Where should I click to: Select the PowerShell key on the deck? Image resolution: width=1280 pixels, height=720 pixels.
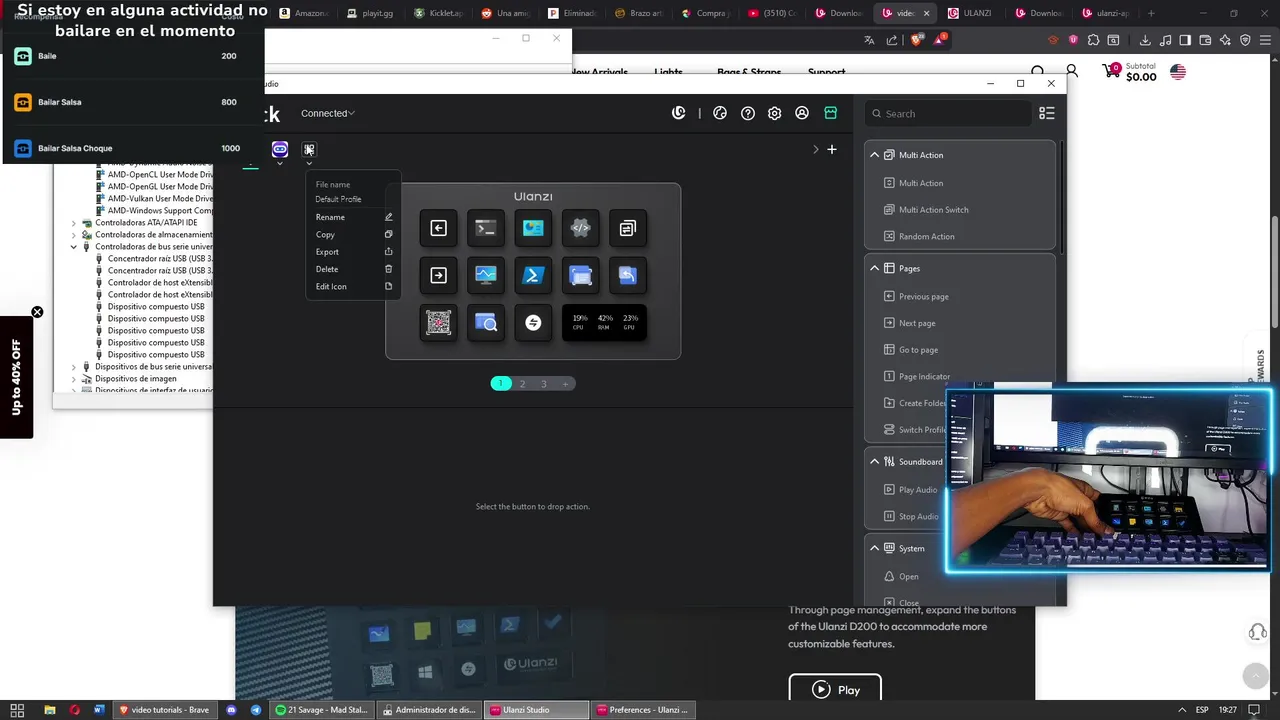(x=533, y=275)
